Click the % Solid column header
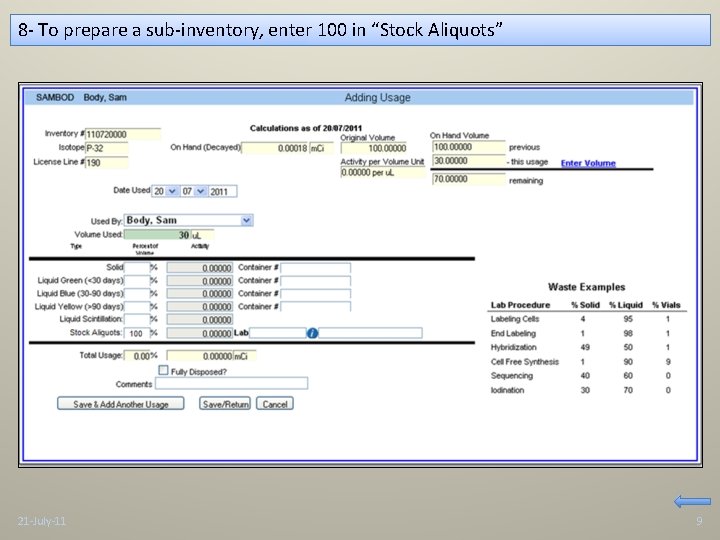The image size is (720, 540). point(585,305)
